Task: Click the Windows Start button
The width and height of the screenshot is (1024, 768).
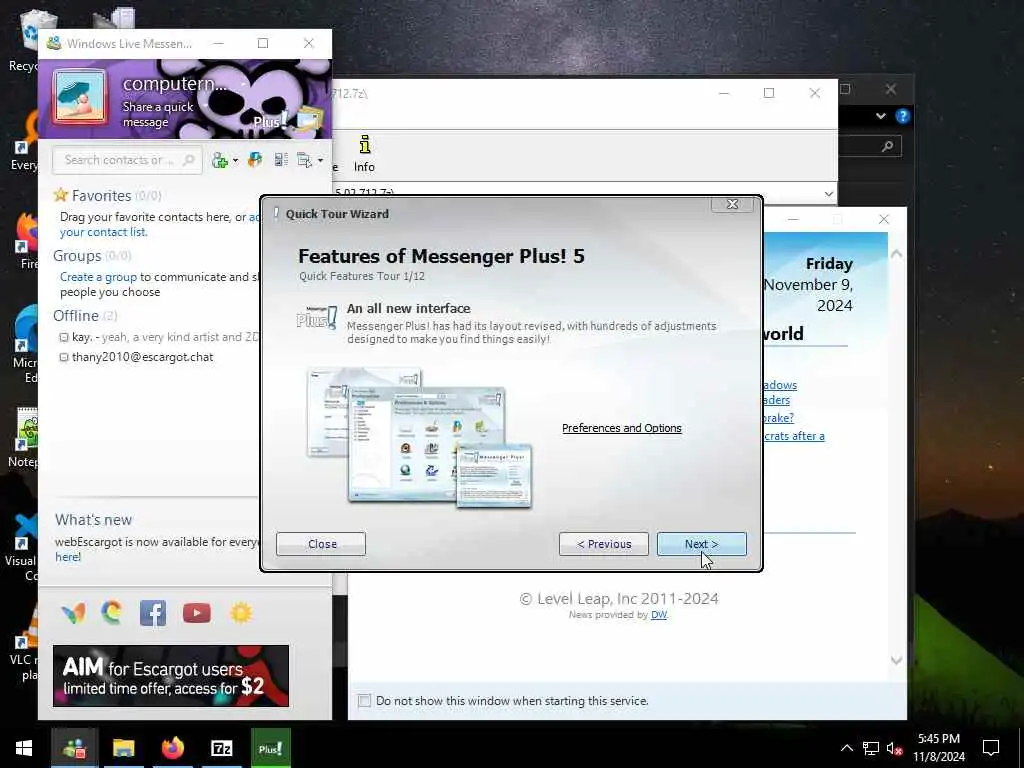Action: (24, 748)
